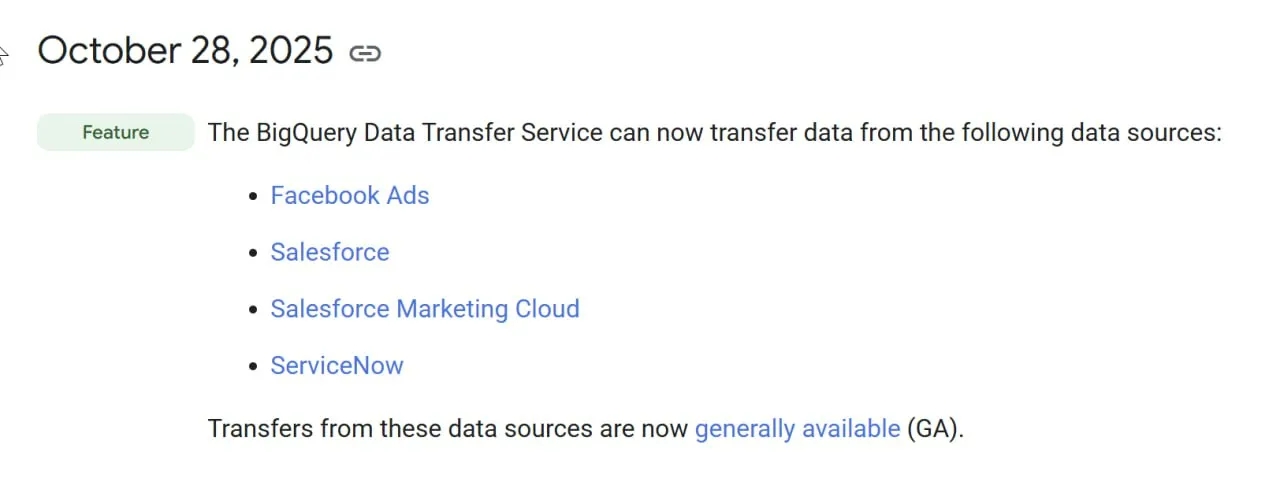Click the October 28, 2025 heading
The height and width of the screenshot is (493, 1280).
tap(185, 50)
